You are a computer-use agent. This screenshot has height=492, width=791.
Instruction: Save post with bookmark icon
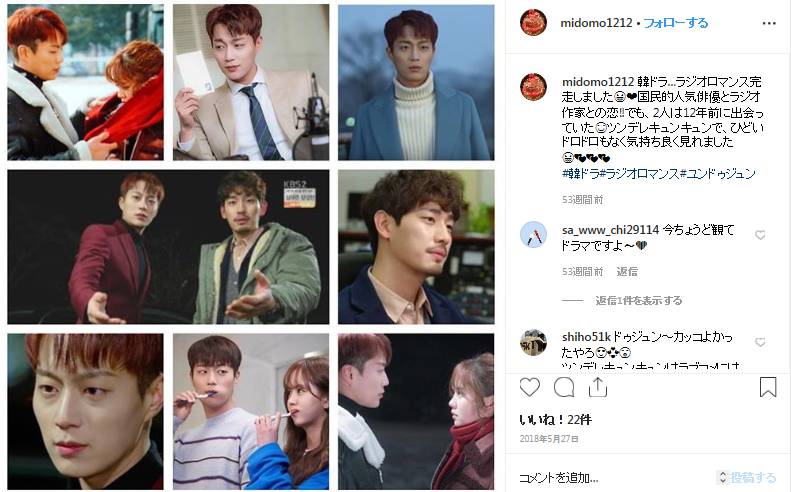[768, 387]
